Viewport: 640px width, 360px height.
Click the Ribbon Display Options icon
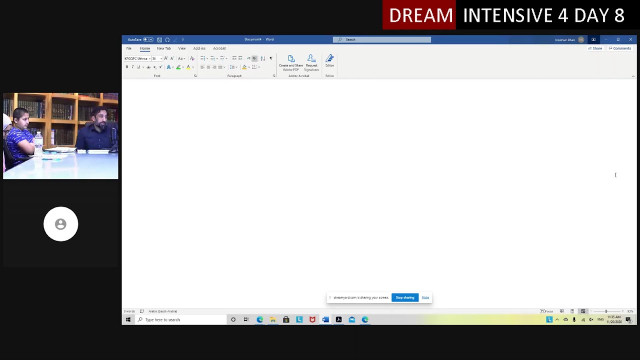point(593,40)
